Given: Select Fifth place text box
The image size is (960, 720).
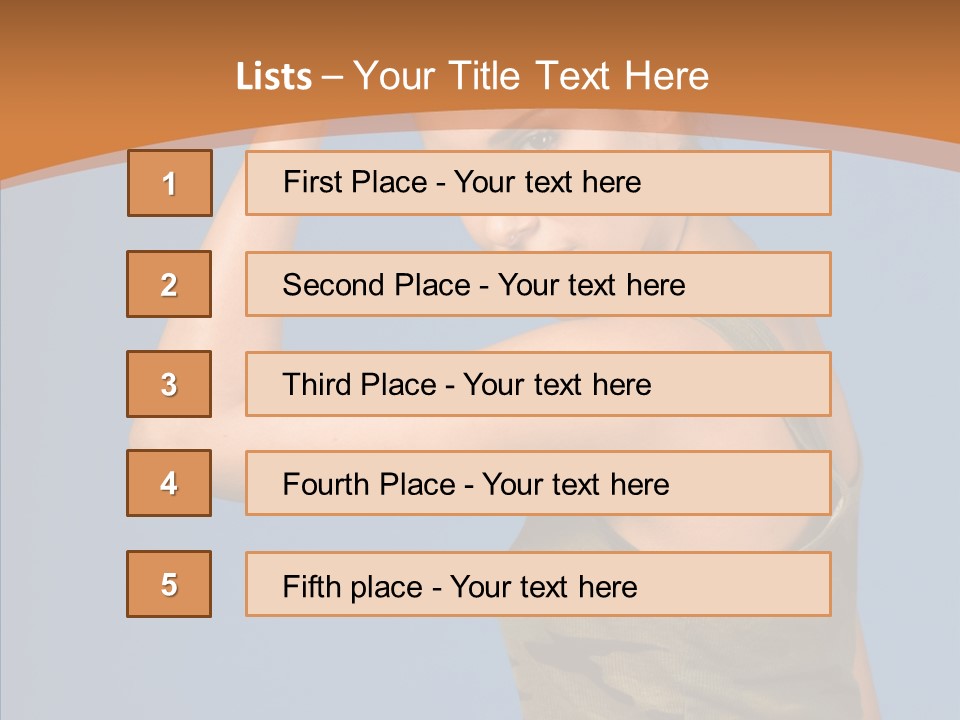Looking at the screenshot, I should pyautogui.click(x=538, y=584).
